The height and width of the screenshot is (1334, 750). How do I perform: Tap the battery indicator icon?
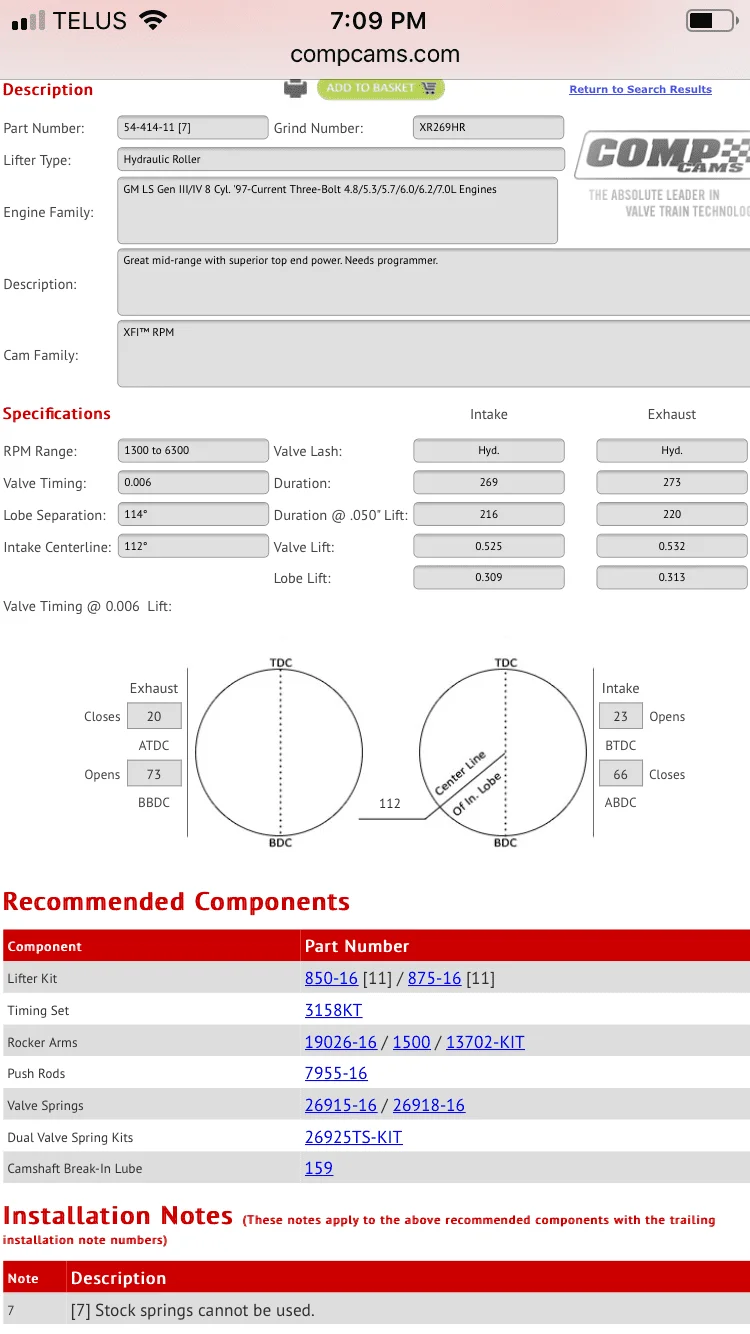pos(711,20)
